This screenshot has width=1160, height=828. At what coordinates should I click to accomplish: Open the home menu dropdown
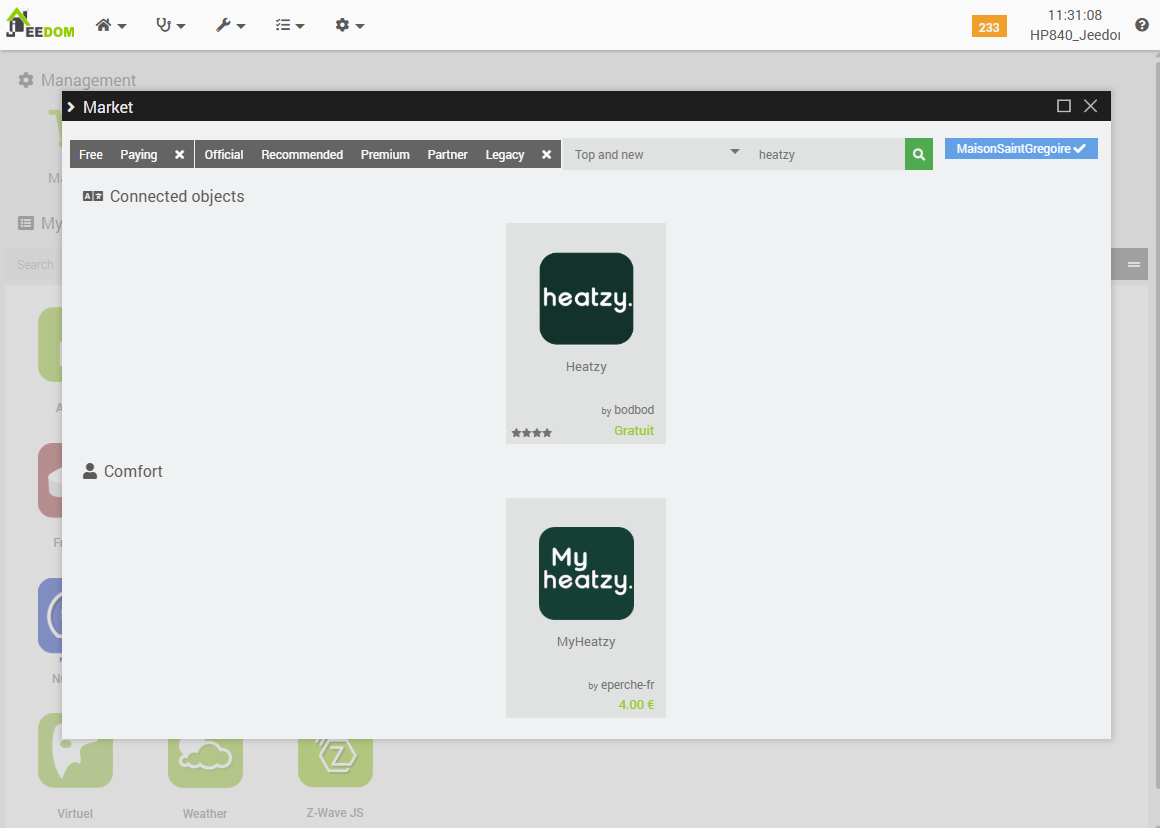click(111, 25)
